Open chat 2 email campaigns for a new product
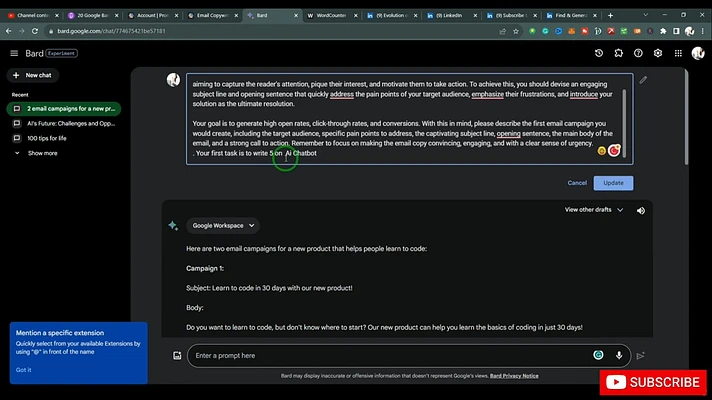The width and height of the screenshot is (712, 400). point(64,109)
